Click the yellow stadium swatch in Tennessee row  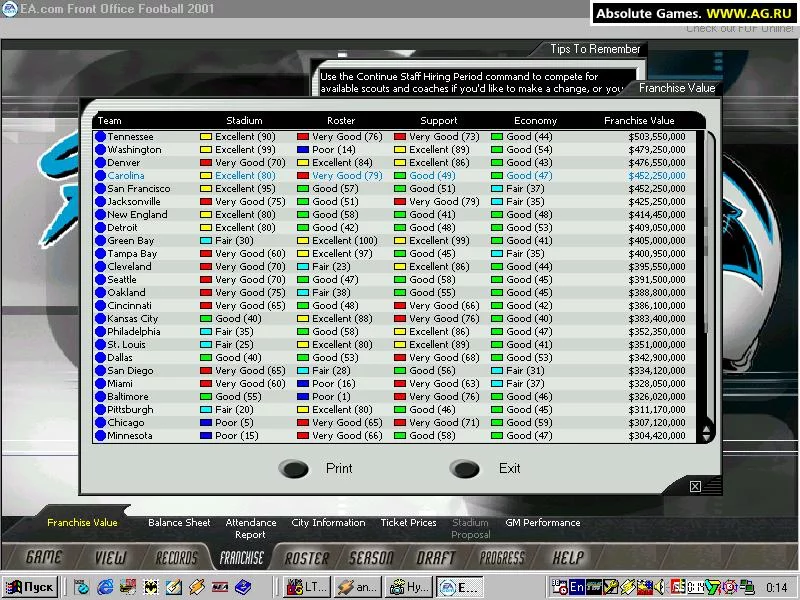206,137
